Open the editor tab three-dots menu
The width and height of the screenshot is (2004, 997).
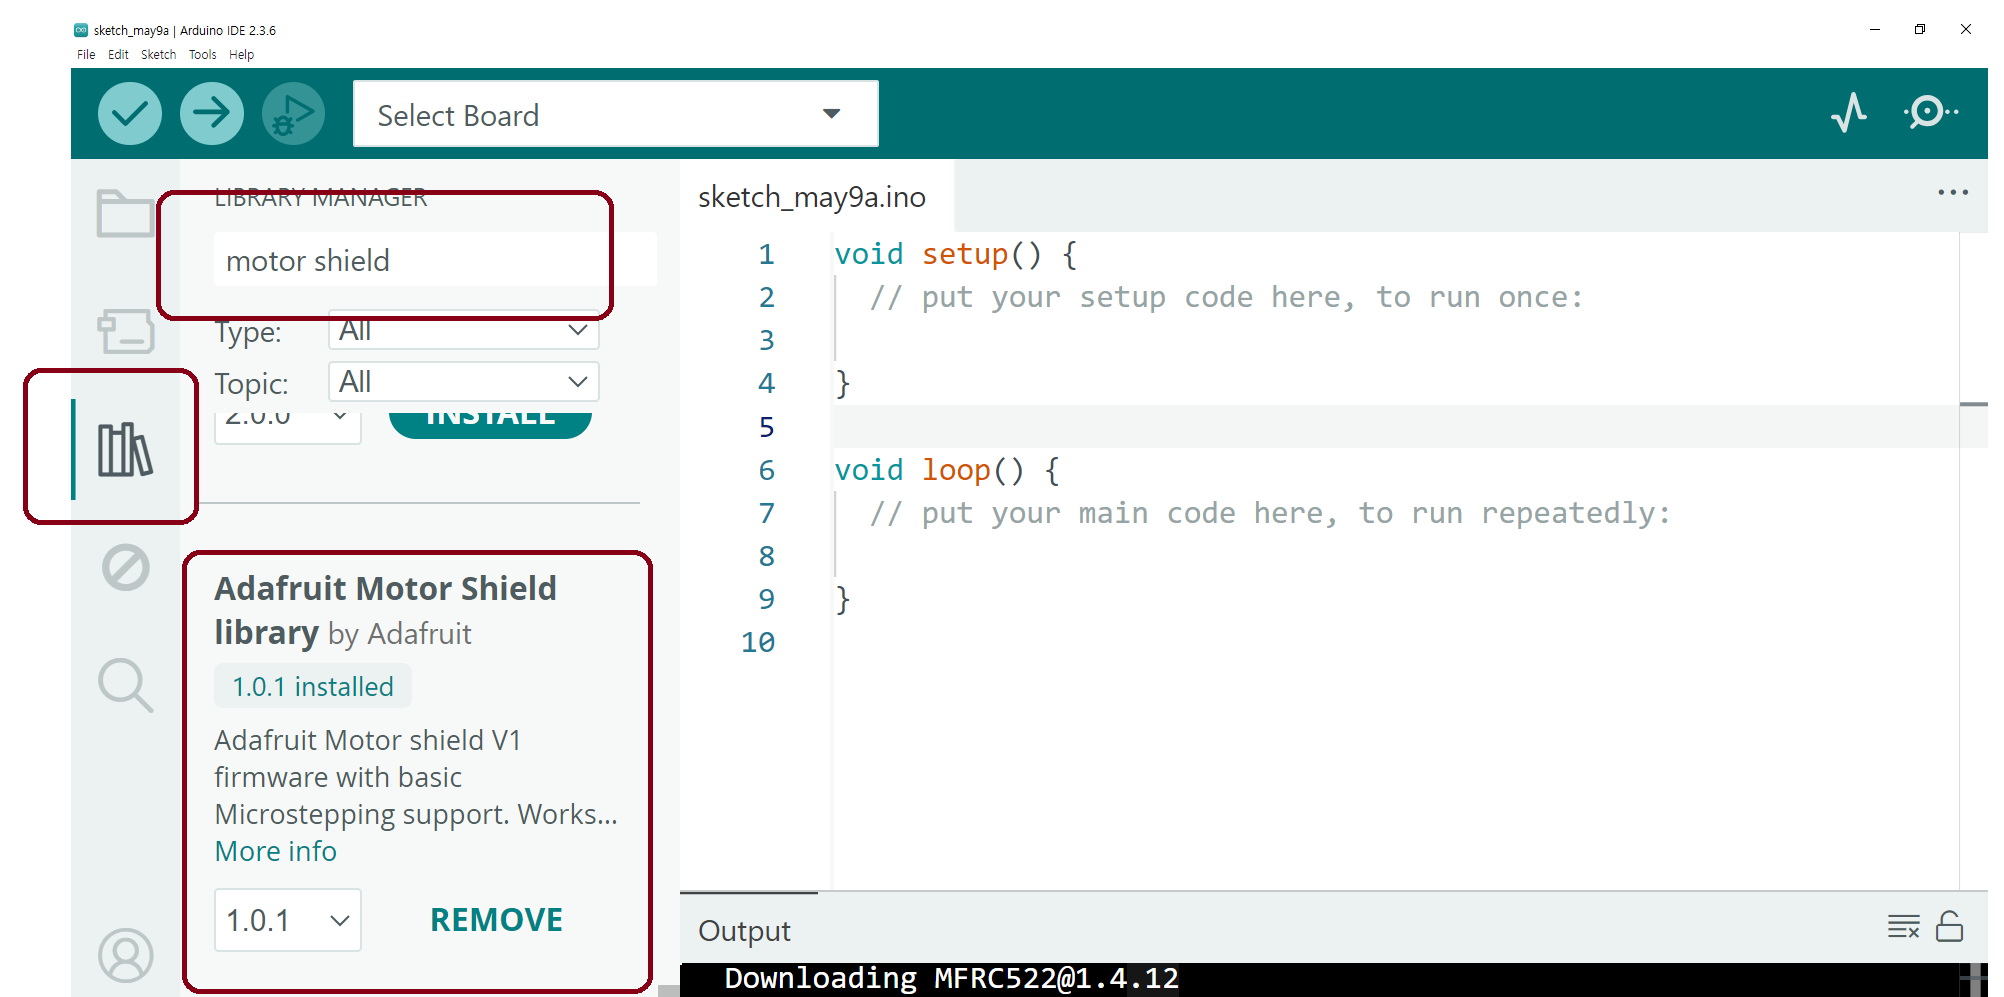[x=1953, y=193]
